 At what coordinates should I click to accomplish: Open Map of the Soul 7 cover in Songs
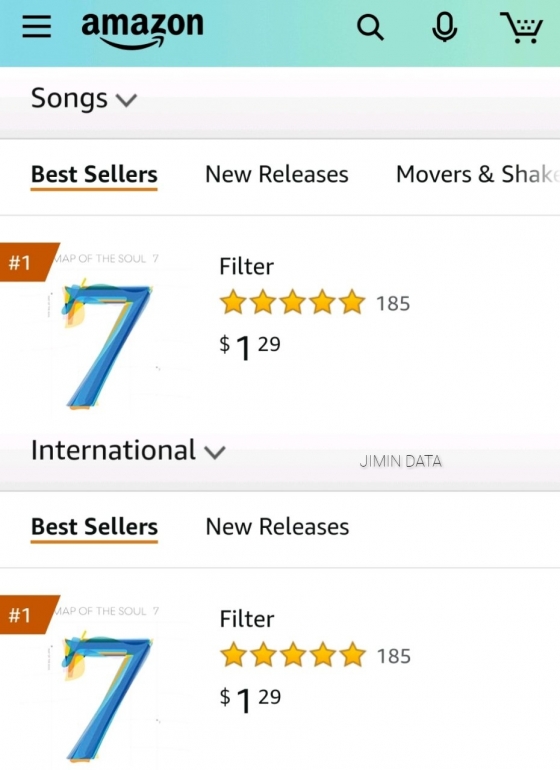point(106,331)
